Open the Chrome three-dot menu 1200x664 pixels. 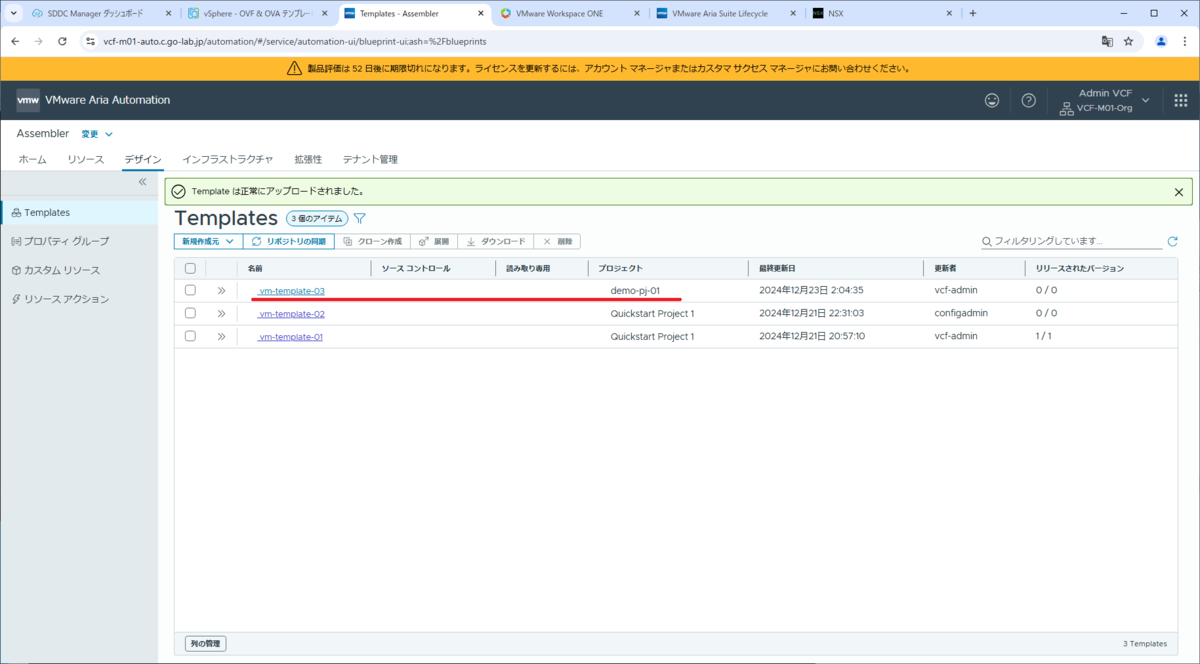(x=1184, y=41)
